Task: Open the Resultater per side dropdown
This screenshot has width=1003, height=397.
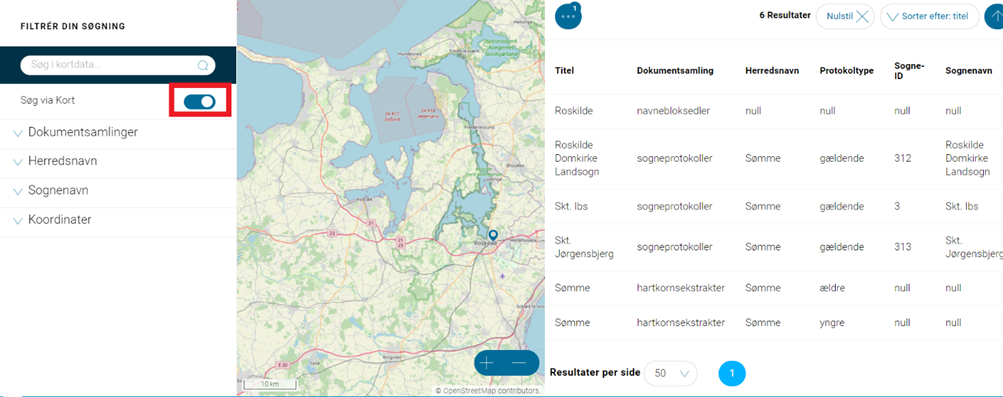Action: point(670,373)
